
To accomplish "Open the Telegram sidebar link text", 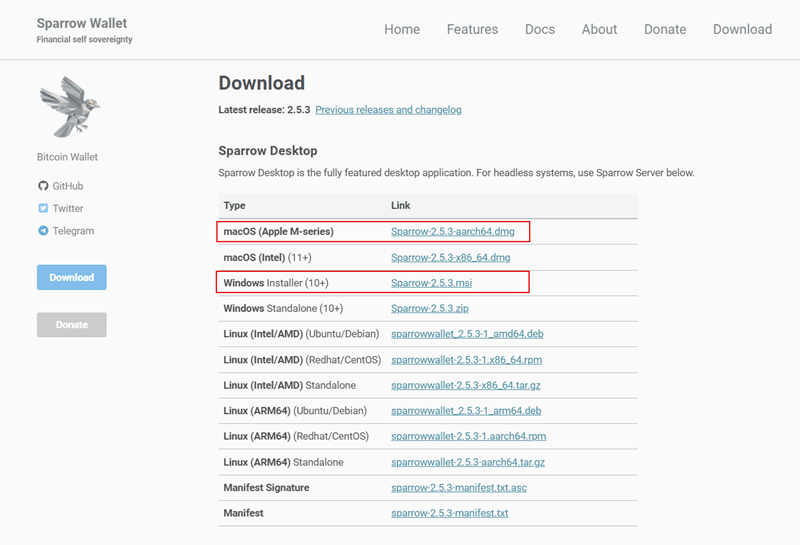I will point(73,231).
